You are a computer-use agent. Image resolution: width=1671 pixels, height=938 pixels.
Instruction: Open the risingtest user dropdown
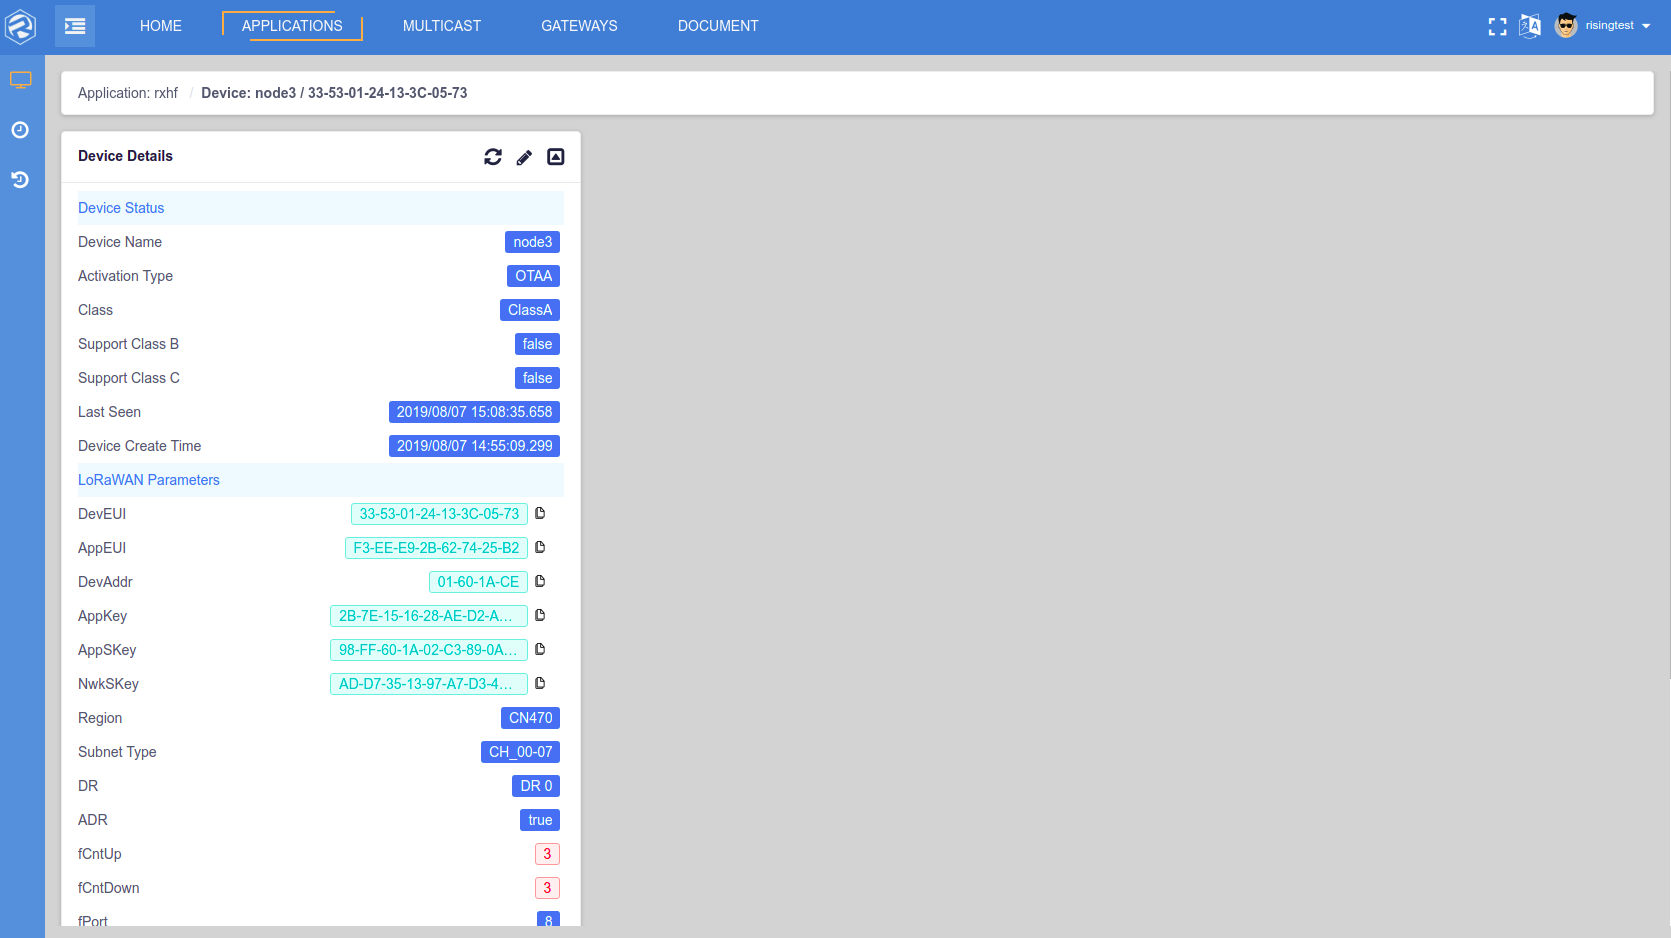pyautogui.click(x=1609, y=26)
